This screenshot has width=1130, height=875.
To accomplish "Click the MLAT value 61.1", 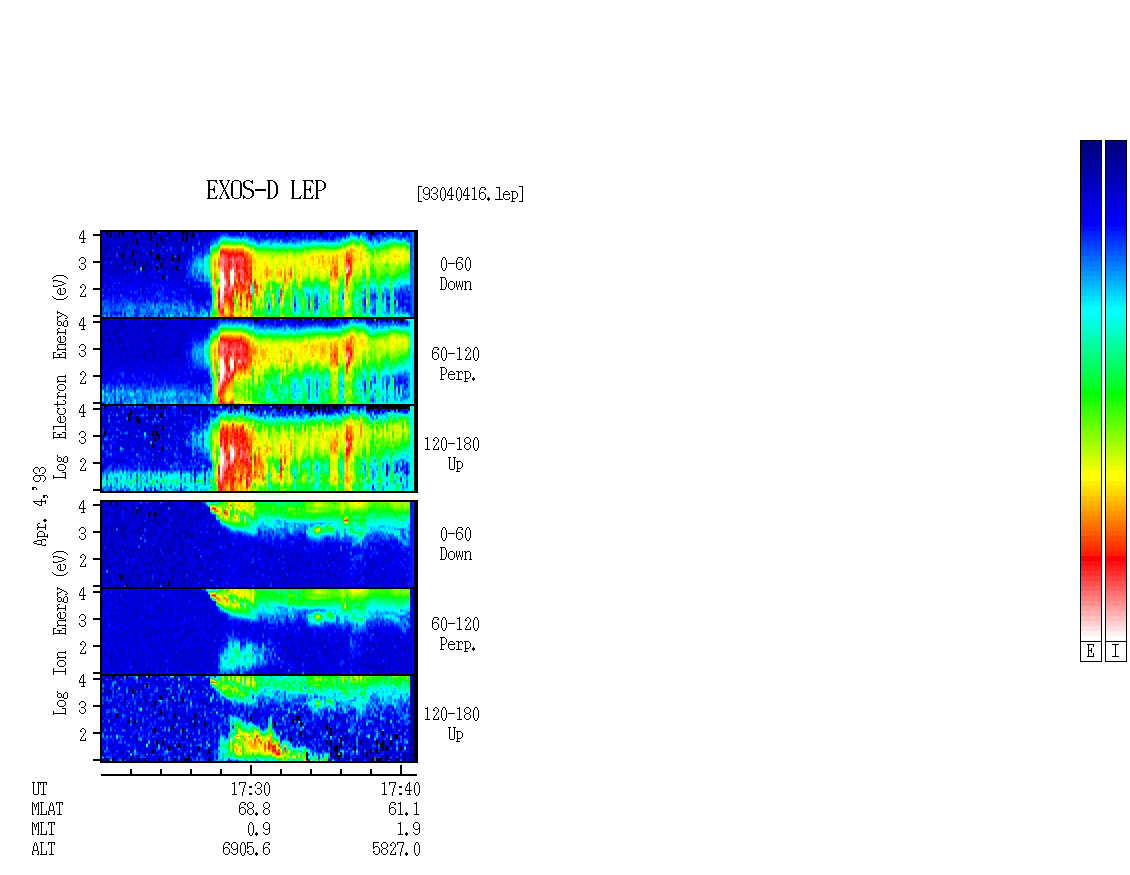I will point(404,809).
